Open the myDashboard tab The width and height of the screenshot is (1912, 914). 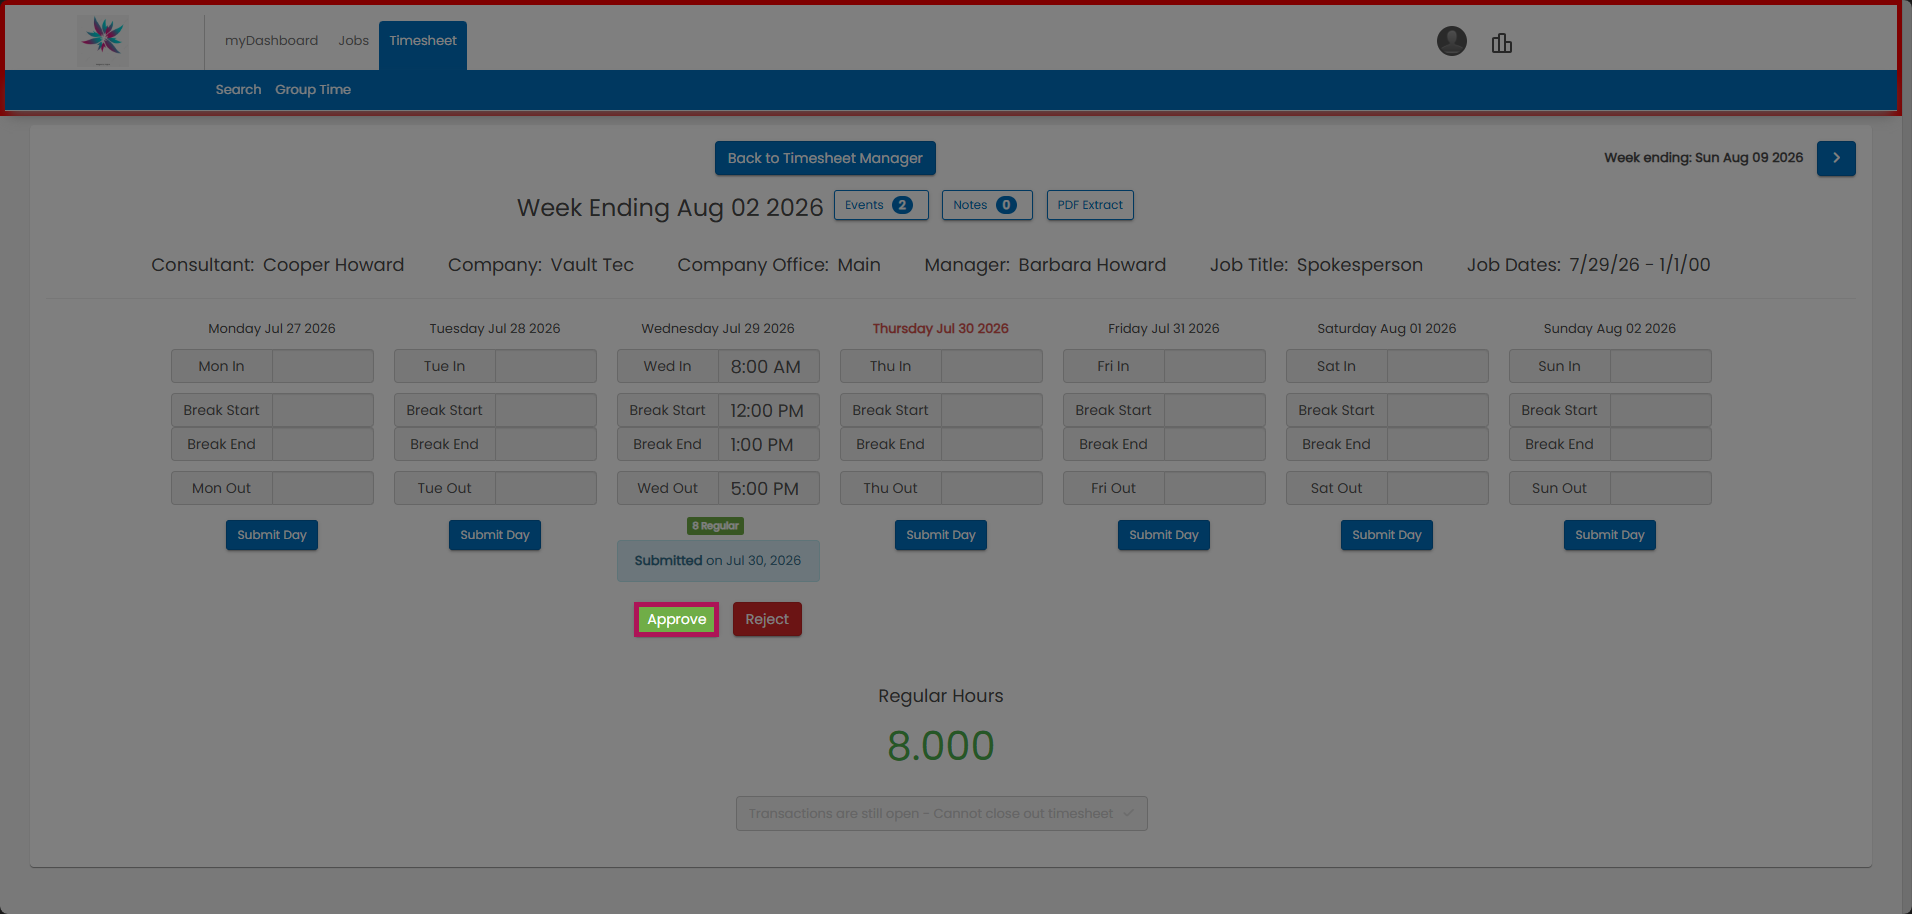pyautogui.click(x=271, y=41)
